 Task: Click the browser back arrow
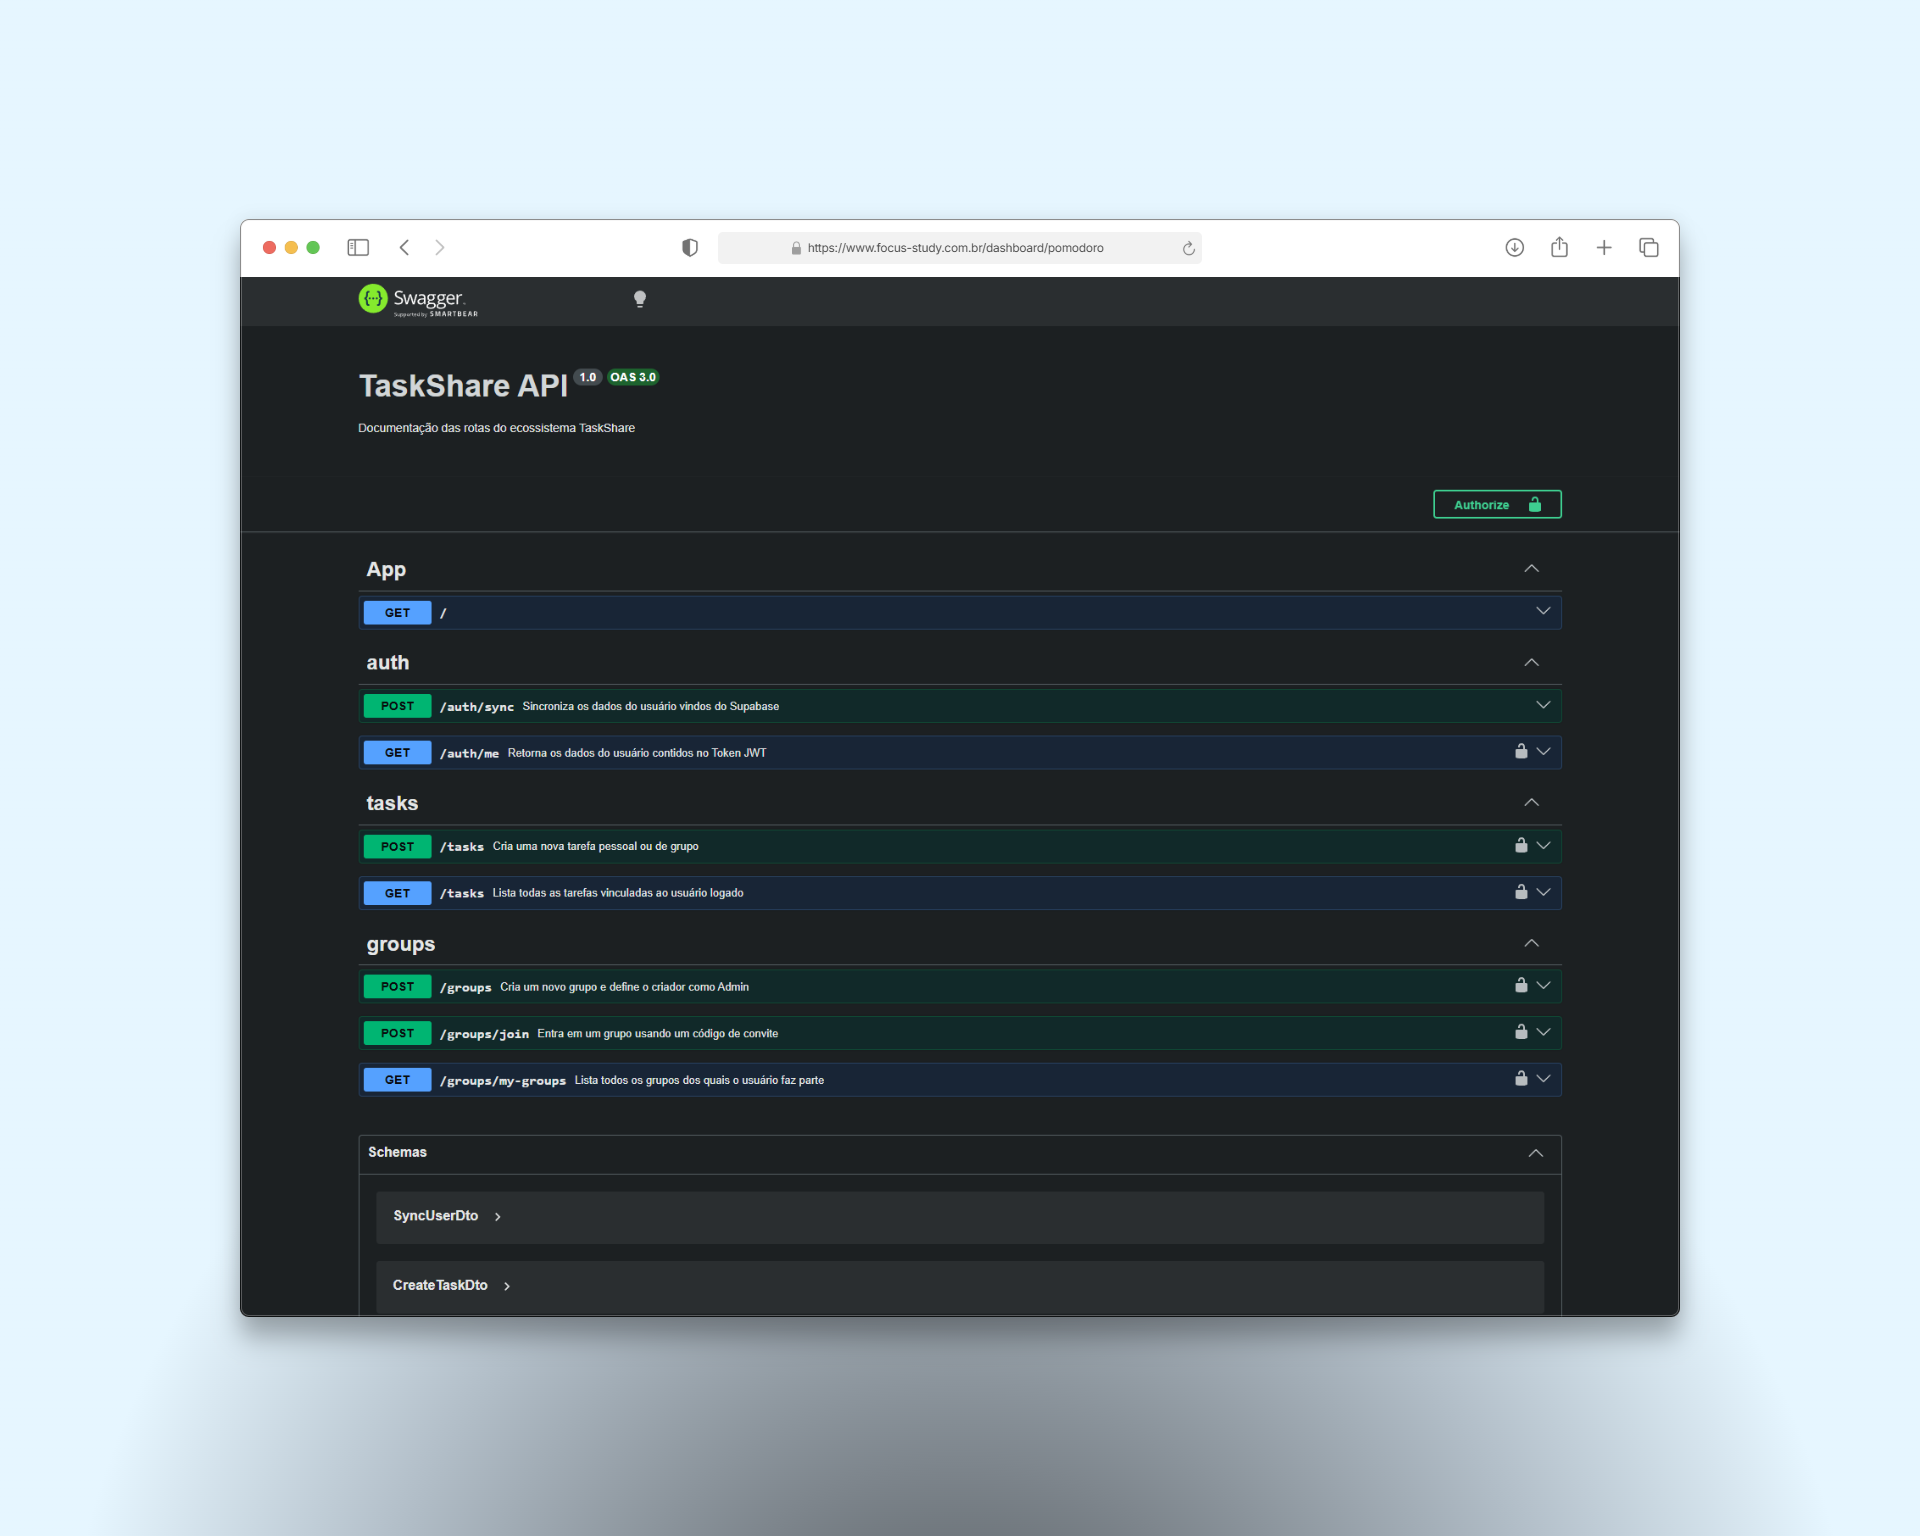(404, 247)
